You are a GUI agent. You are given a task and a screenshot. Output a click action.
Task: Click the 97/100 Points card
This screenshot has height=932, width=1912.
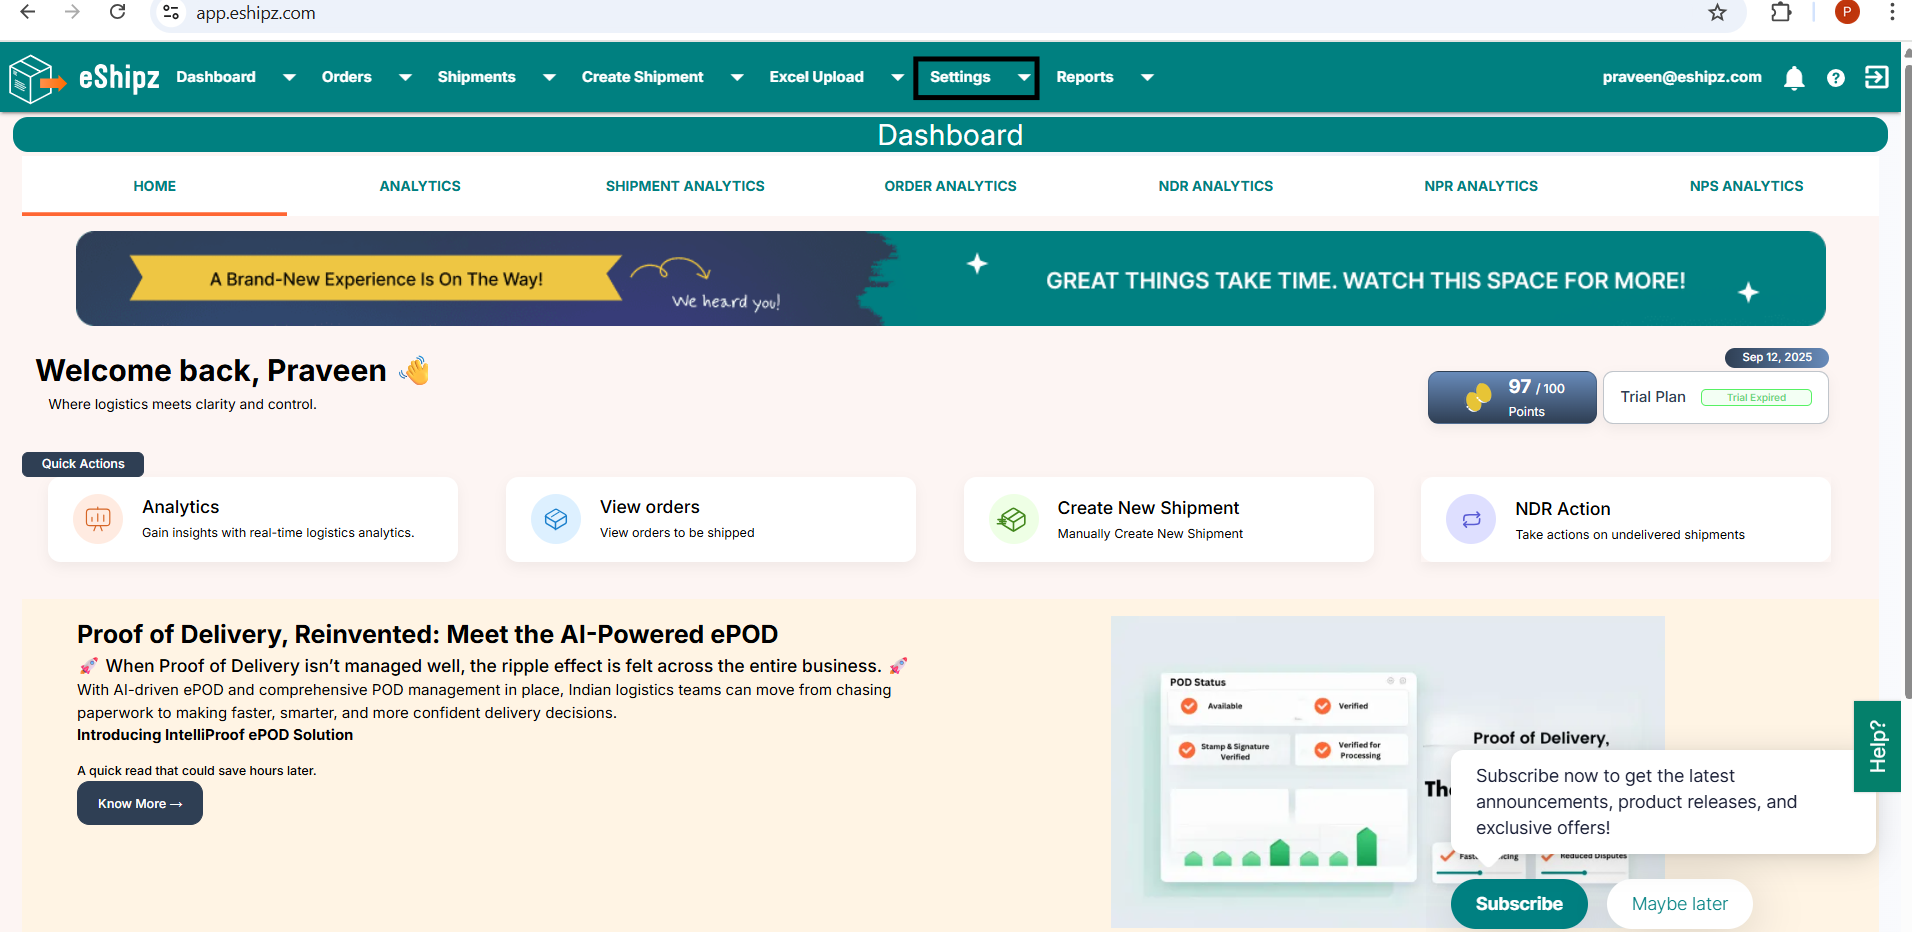click(x=1512, y=397)
